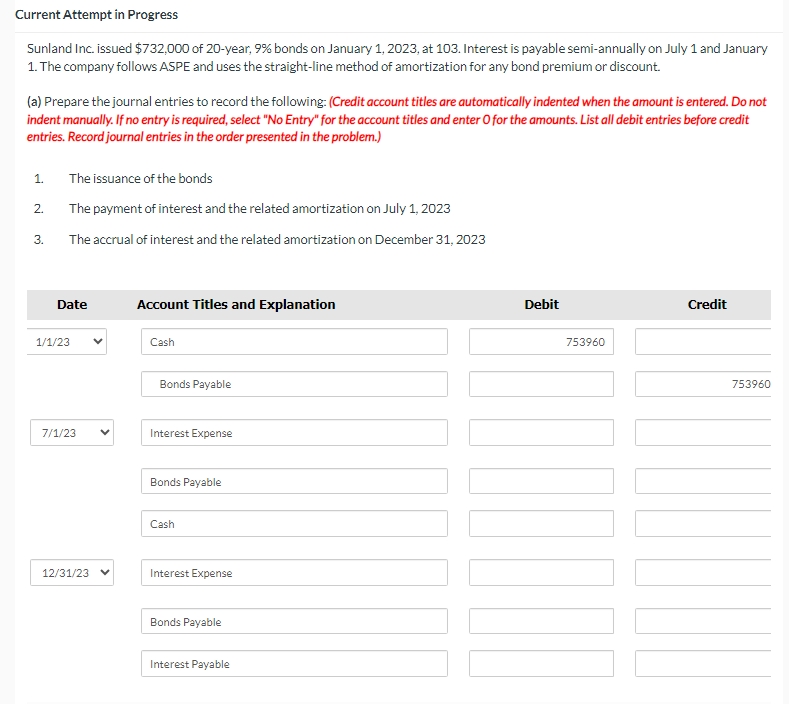Click the December 31, 2023 accrual item
Viewport: 789px width, 704px height.
[277, 240]
